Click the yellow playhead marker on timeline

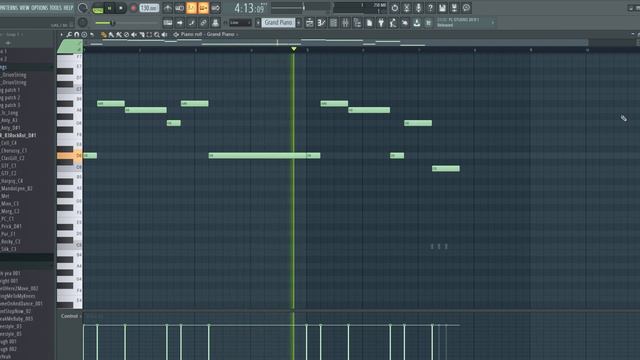(x=293, y=49)
